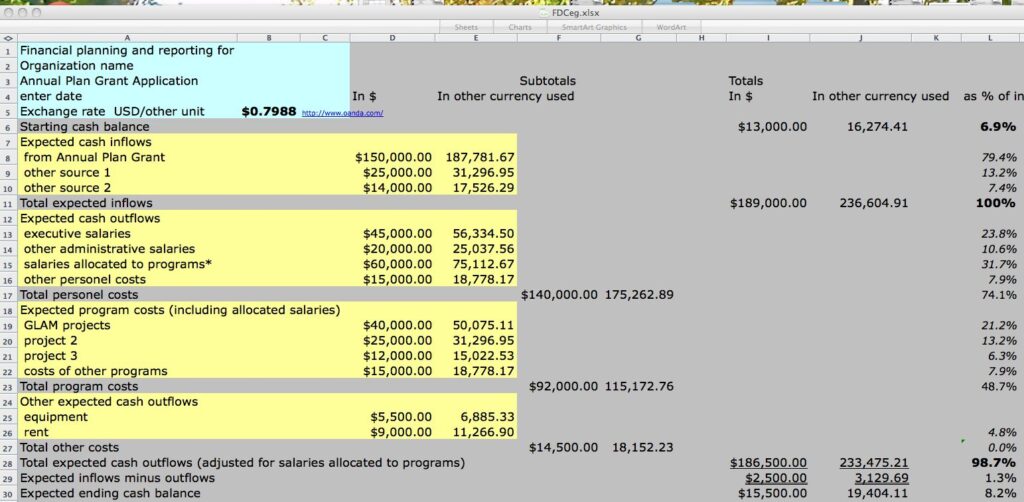Click the exchange rate value $0.7988

pos(268,112)
